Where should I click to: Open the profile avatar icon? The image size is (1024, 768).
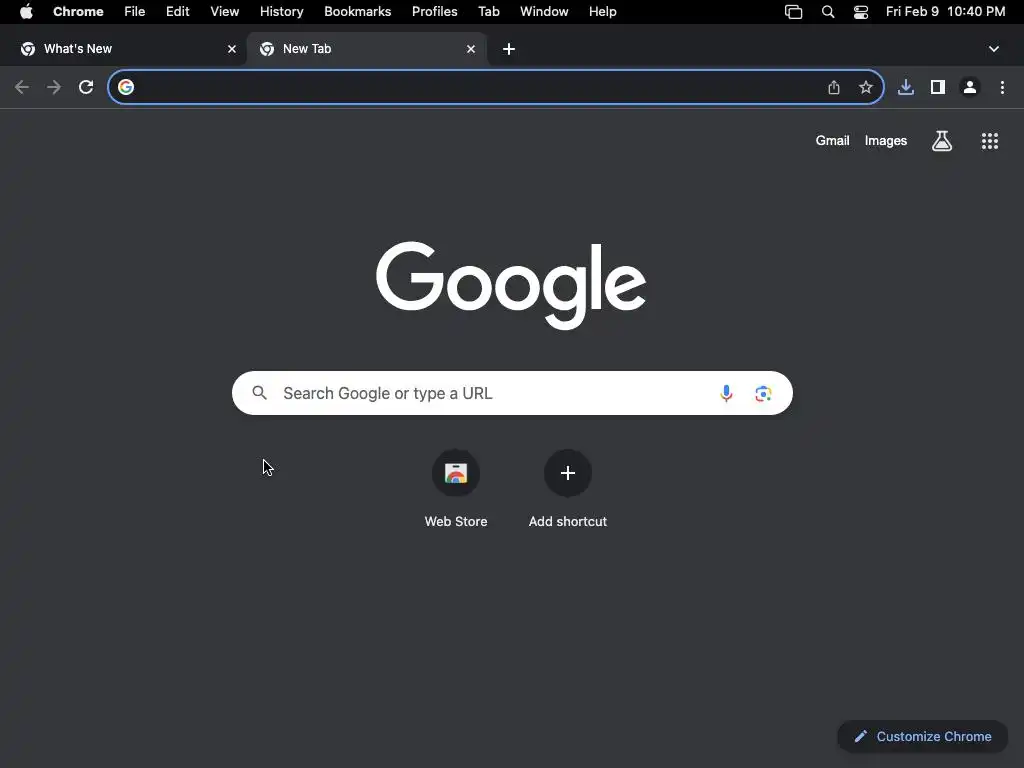970,87
